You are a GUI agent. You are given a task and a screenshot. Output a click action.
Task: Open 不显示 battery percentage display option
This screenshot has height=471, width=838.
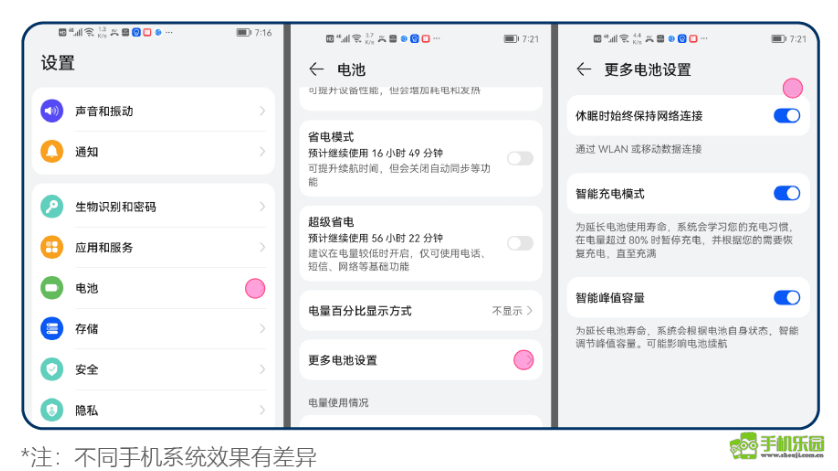pos(512,311)
